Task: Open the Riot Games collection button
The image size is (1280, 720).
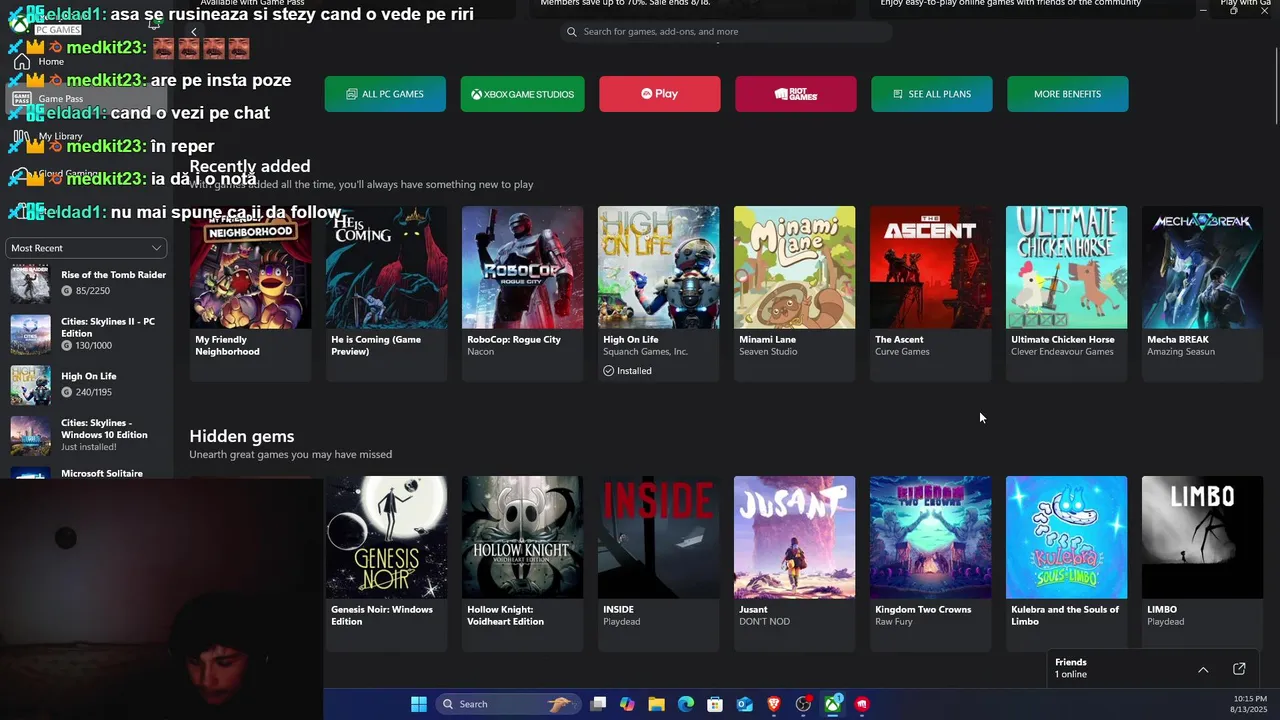Action: click(795, 94)
